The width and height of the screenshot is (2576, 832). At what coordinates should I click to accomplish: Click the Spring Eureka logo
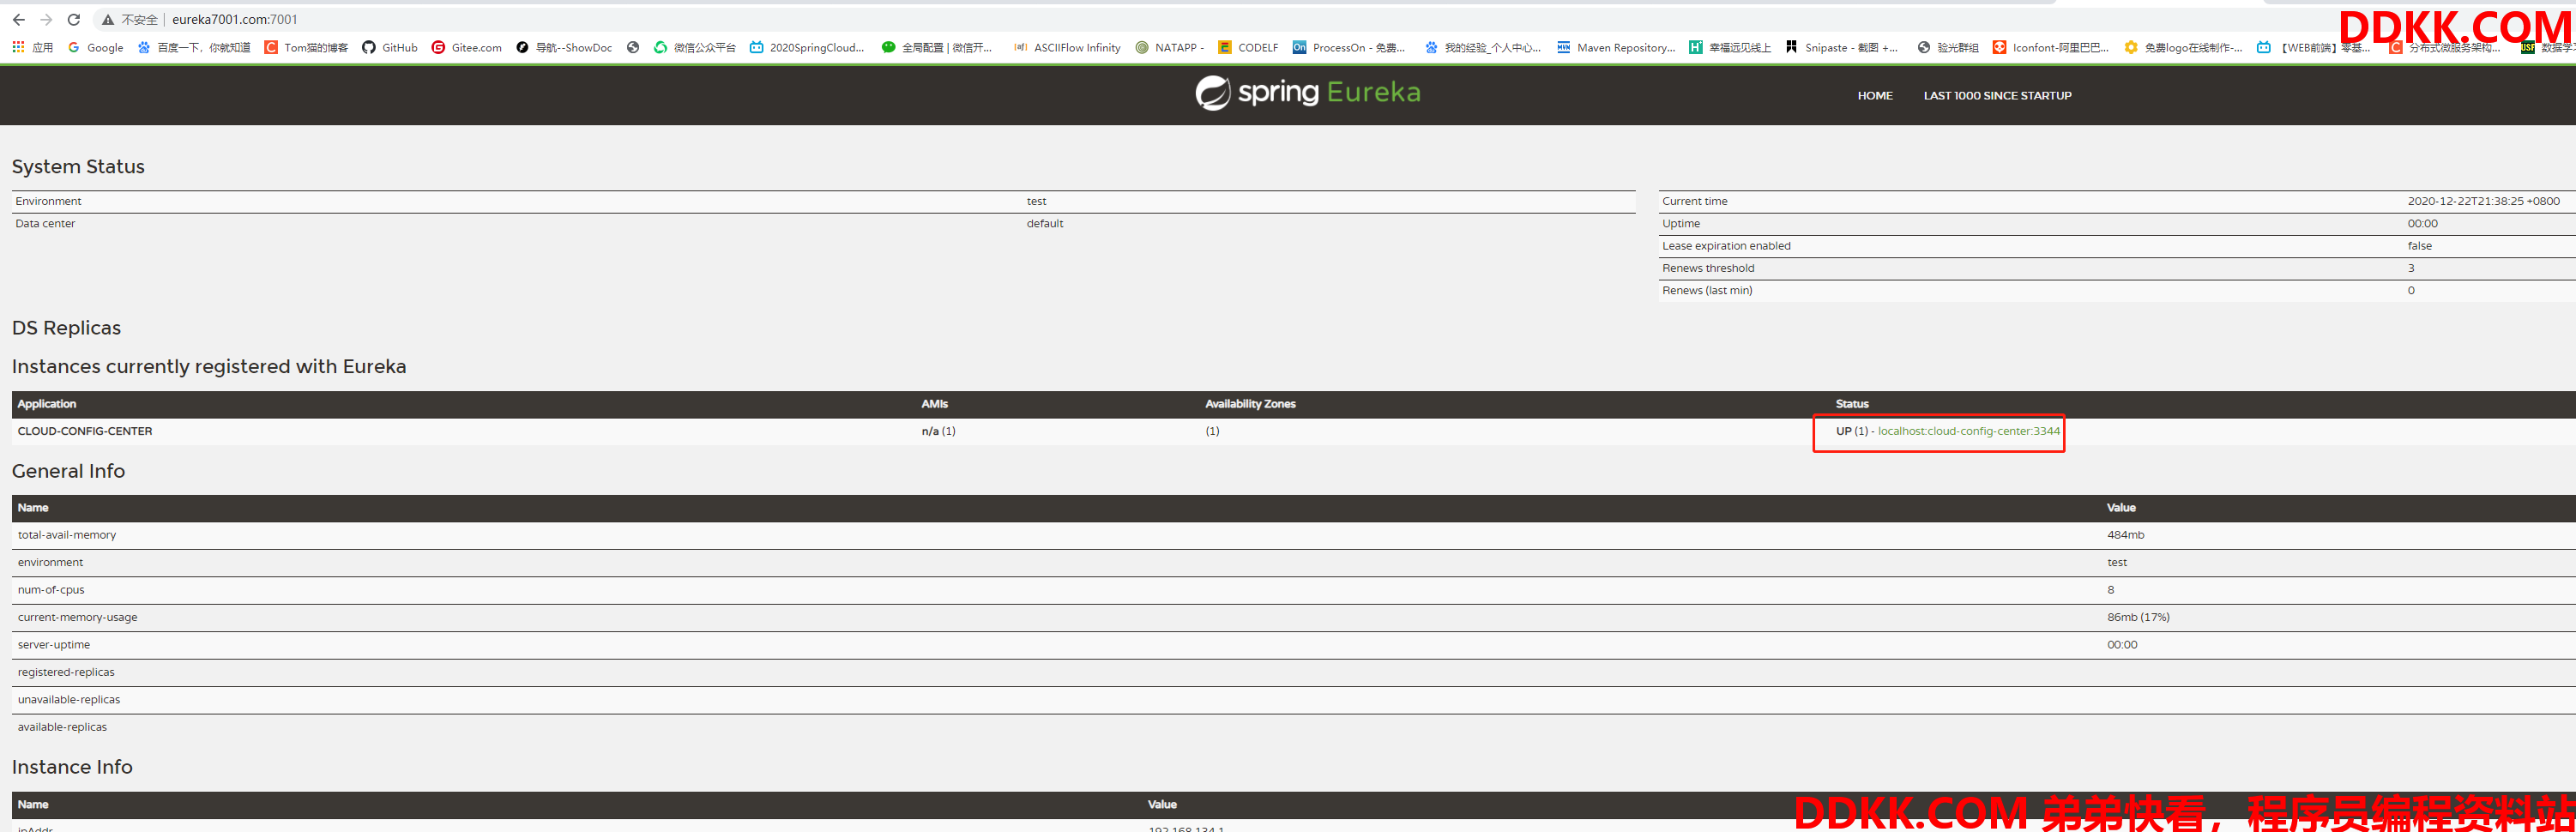pyautogui.click(x=1308, y=92)
